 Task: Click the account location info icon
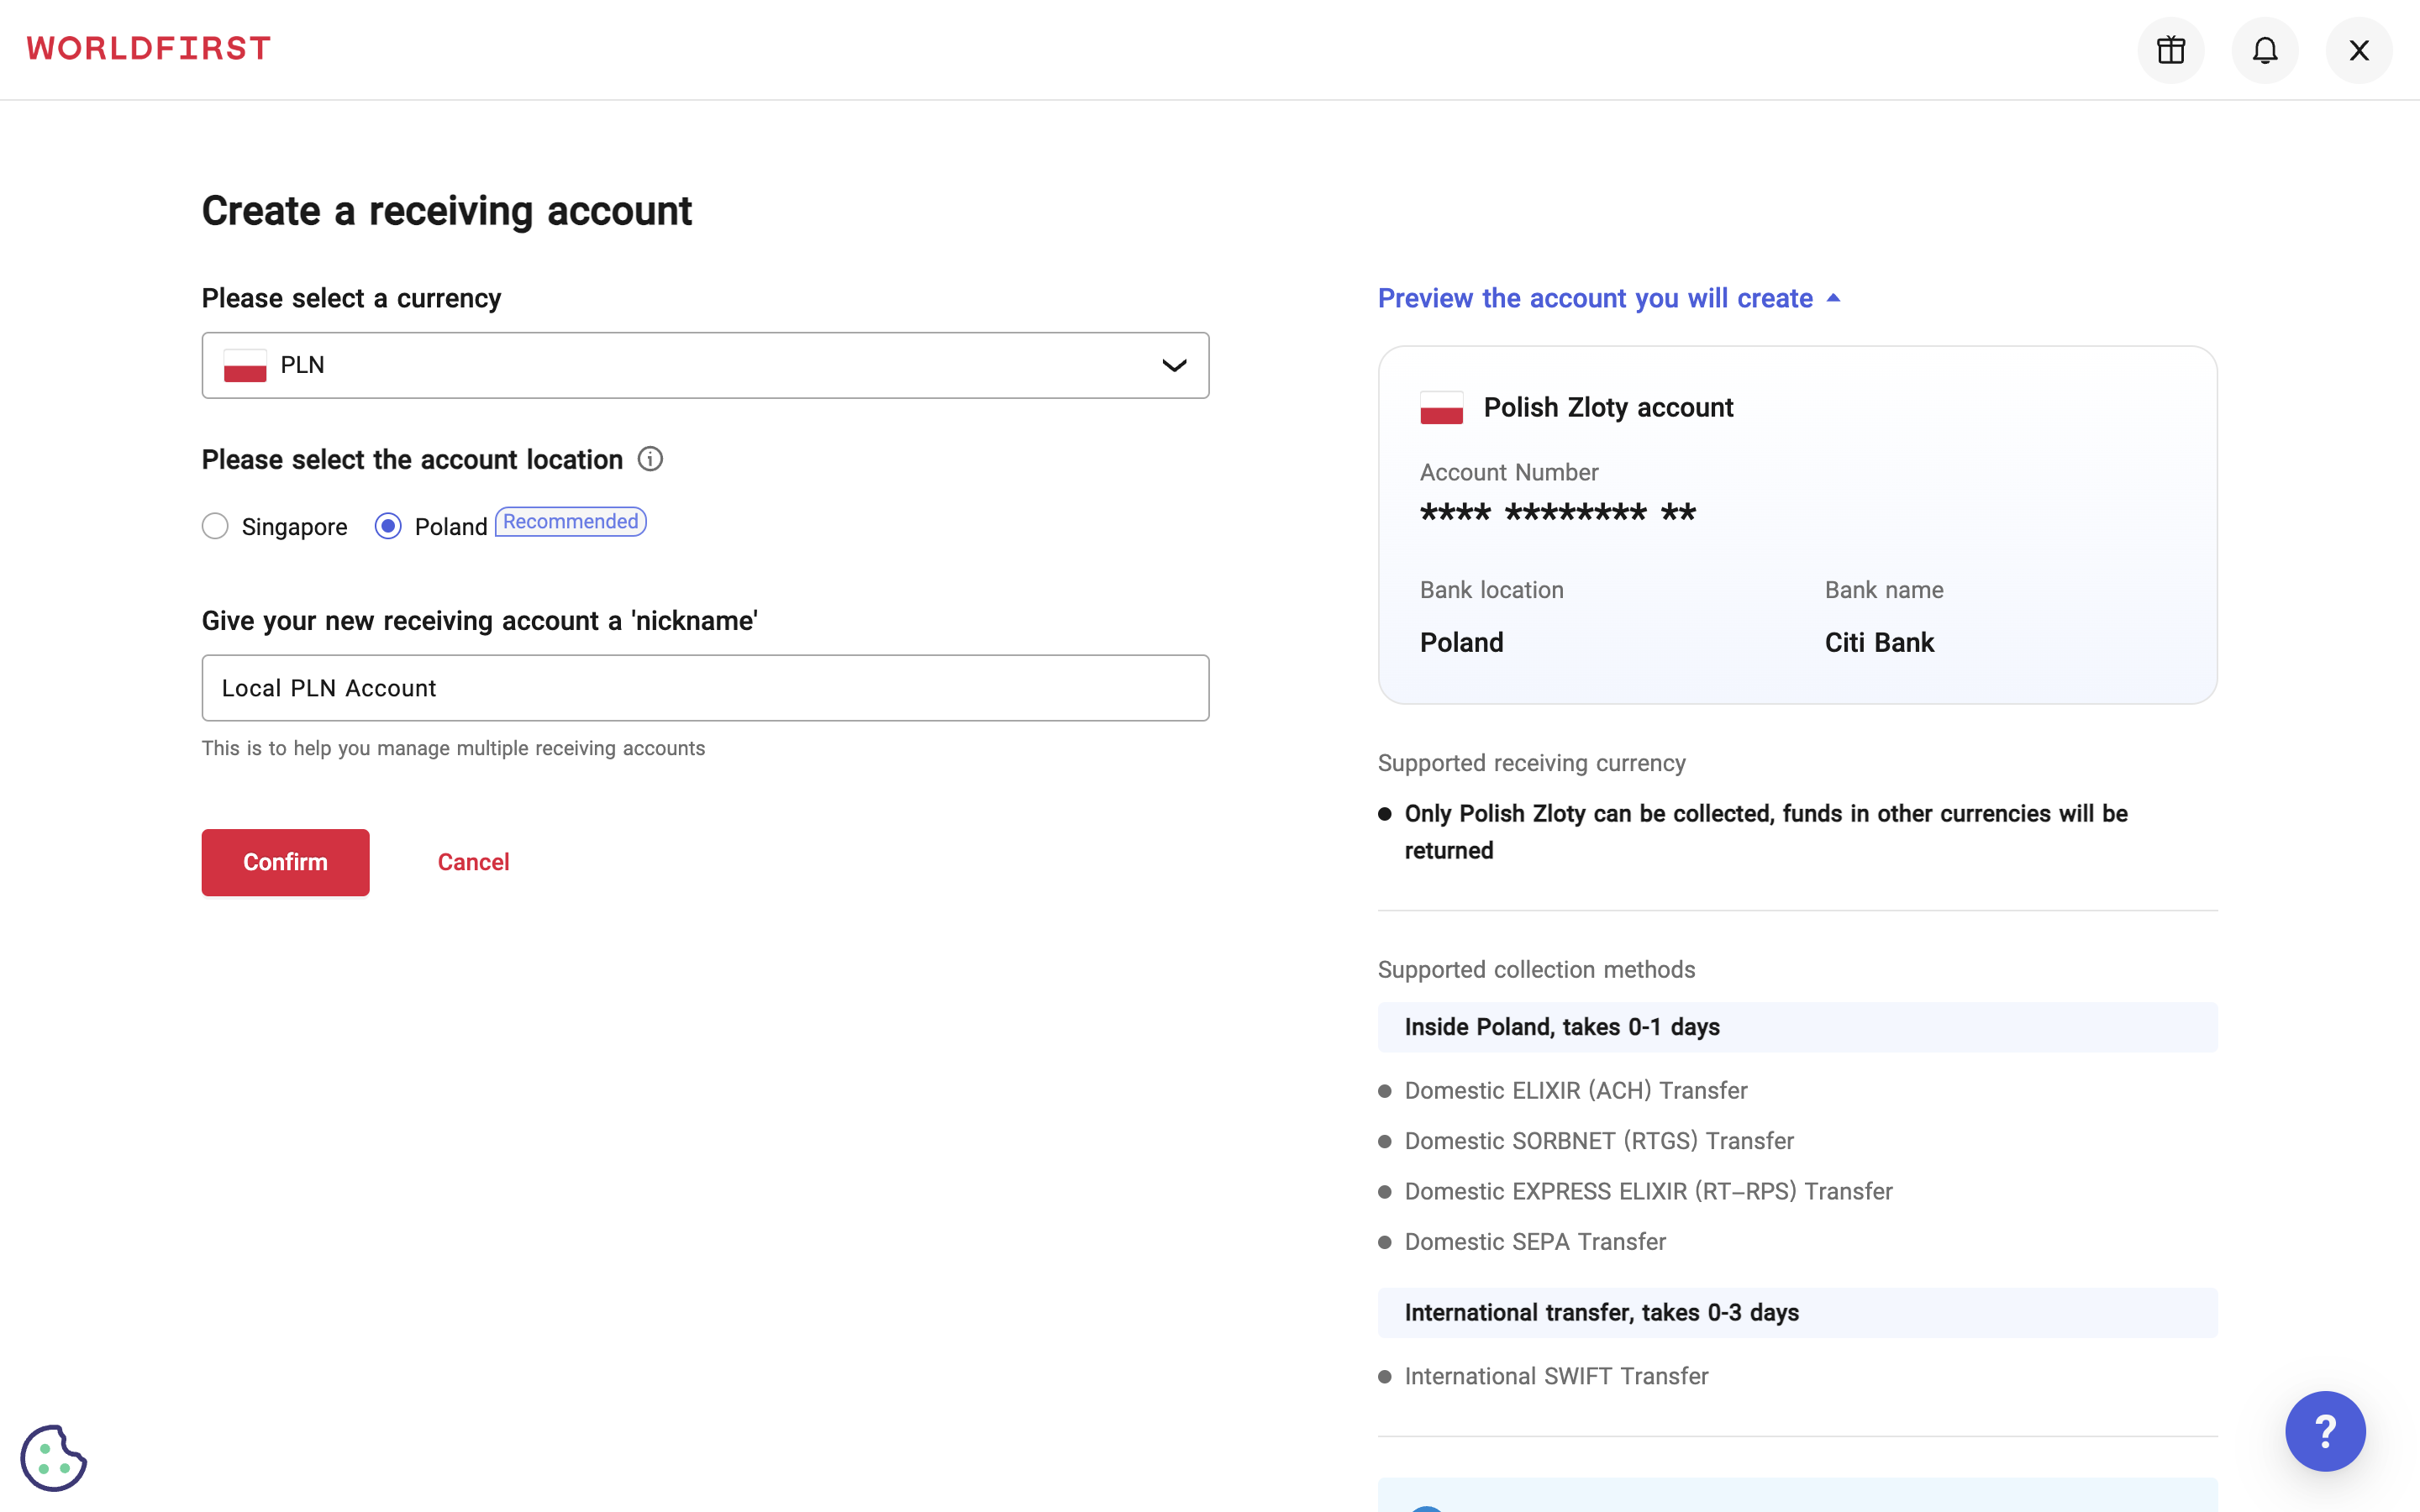[x=650, y=459]
